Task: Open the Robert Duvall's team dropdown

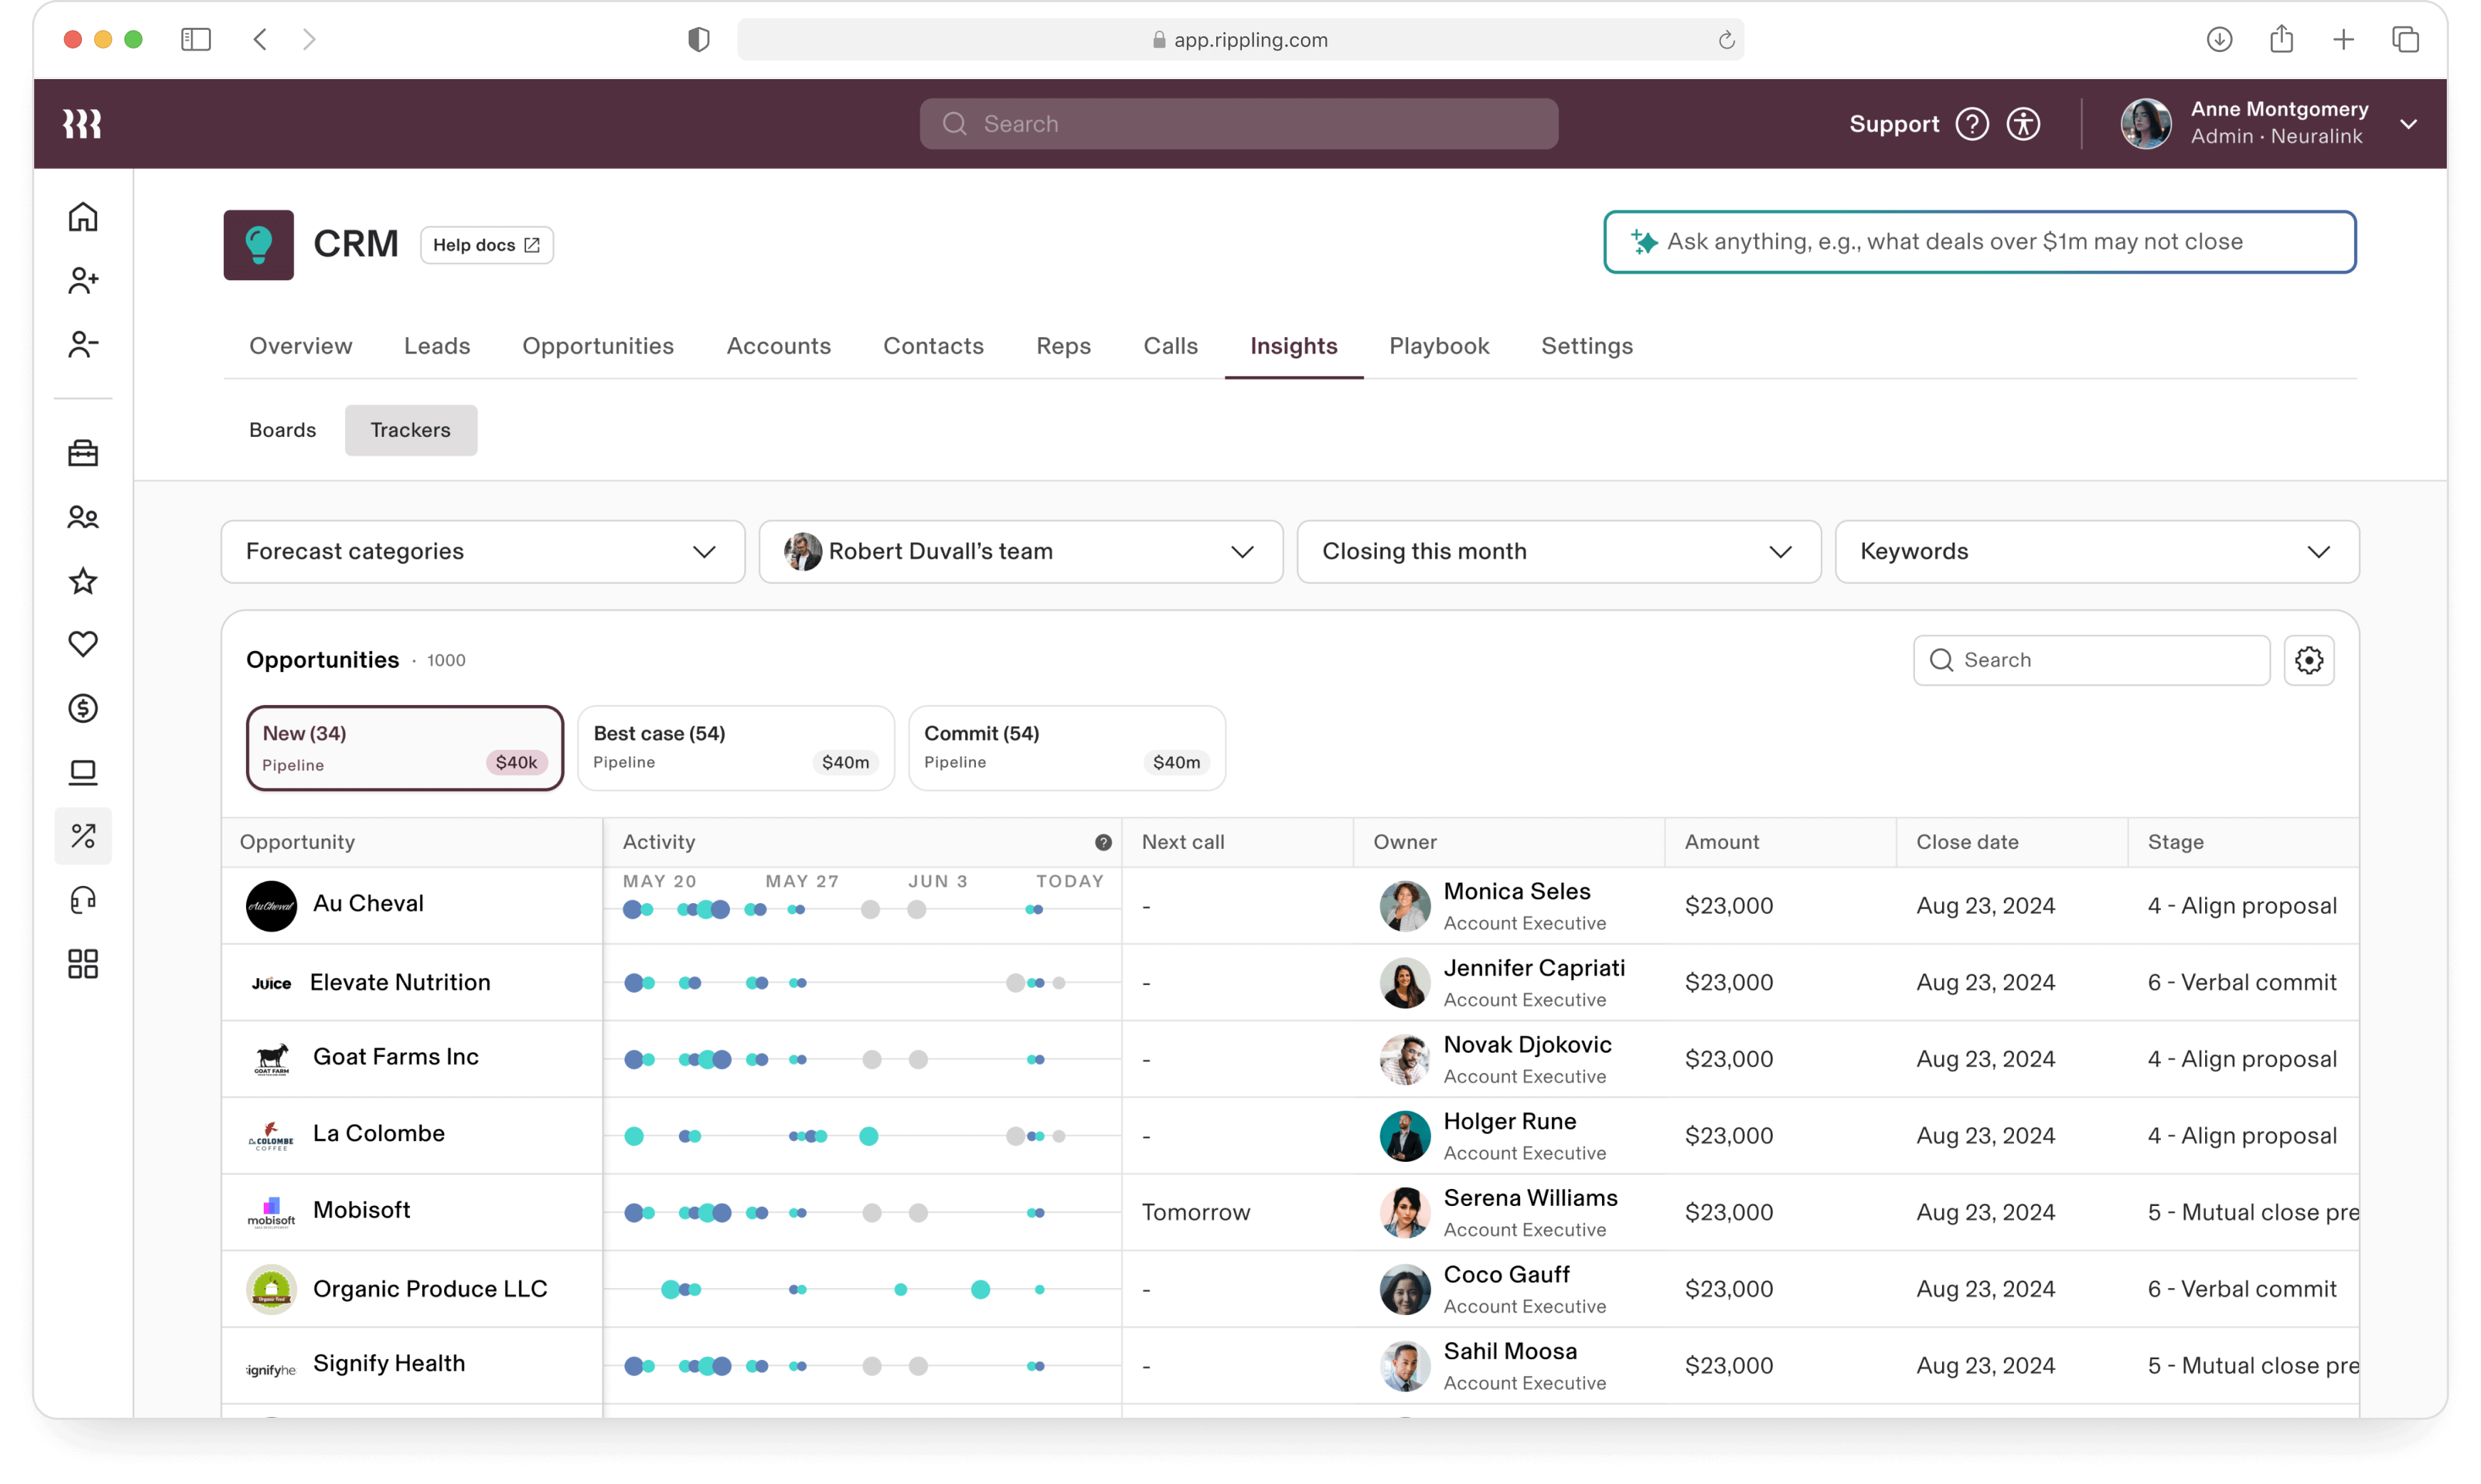Action: coord(1021,551)
